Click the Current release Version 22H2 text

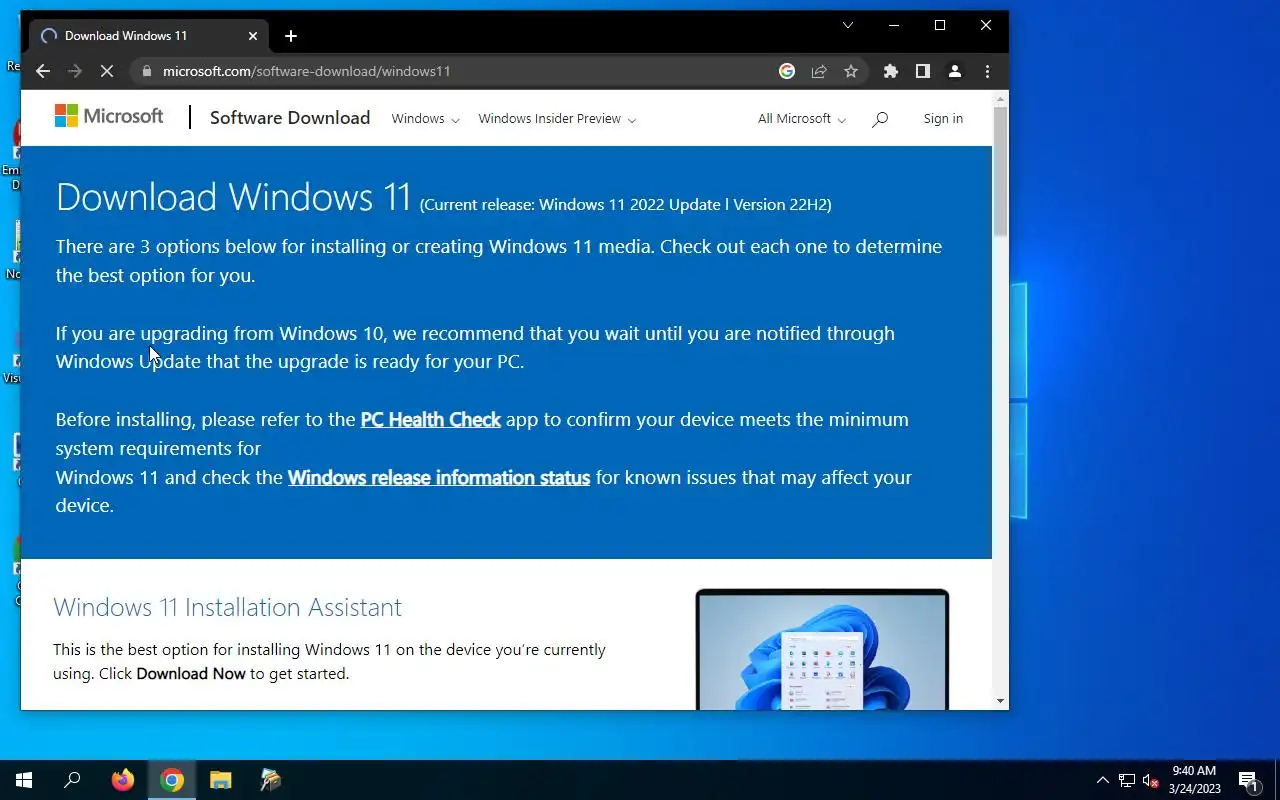(x=625, y=205)
